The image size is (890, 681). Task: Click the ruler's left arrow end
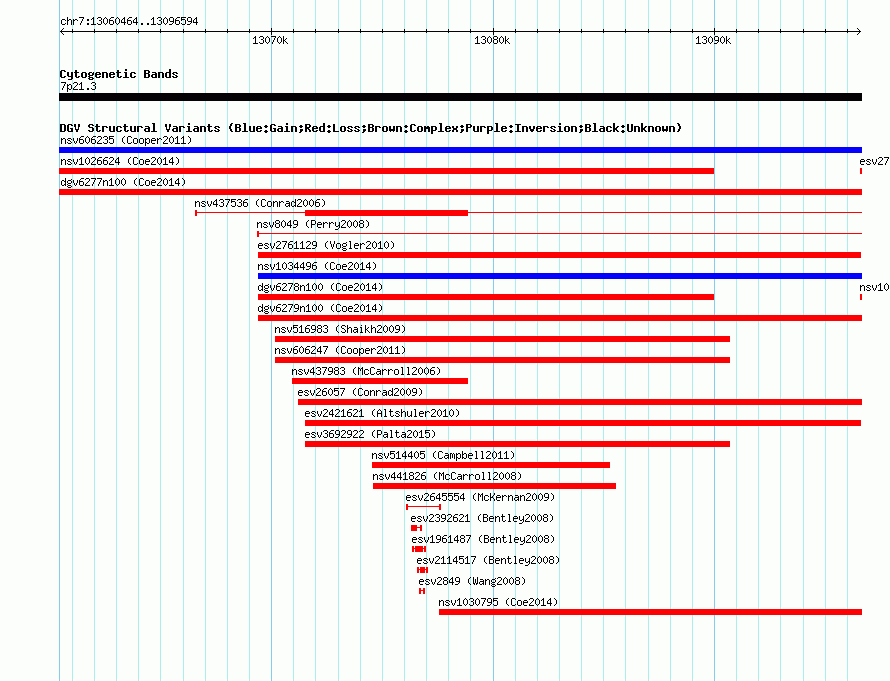click(62, 31)
